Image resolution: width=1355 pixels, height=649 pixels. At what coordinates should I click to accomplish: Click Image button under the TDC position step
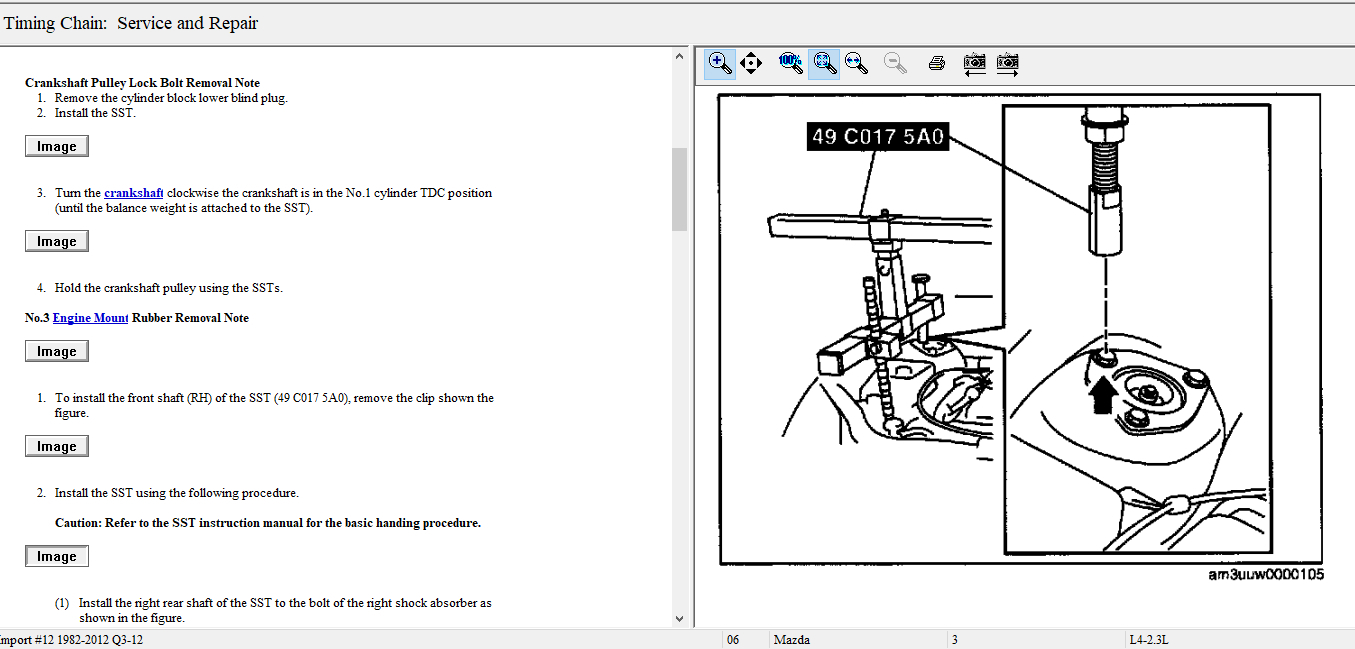click(x=57, y=242)
